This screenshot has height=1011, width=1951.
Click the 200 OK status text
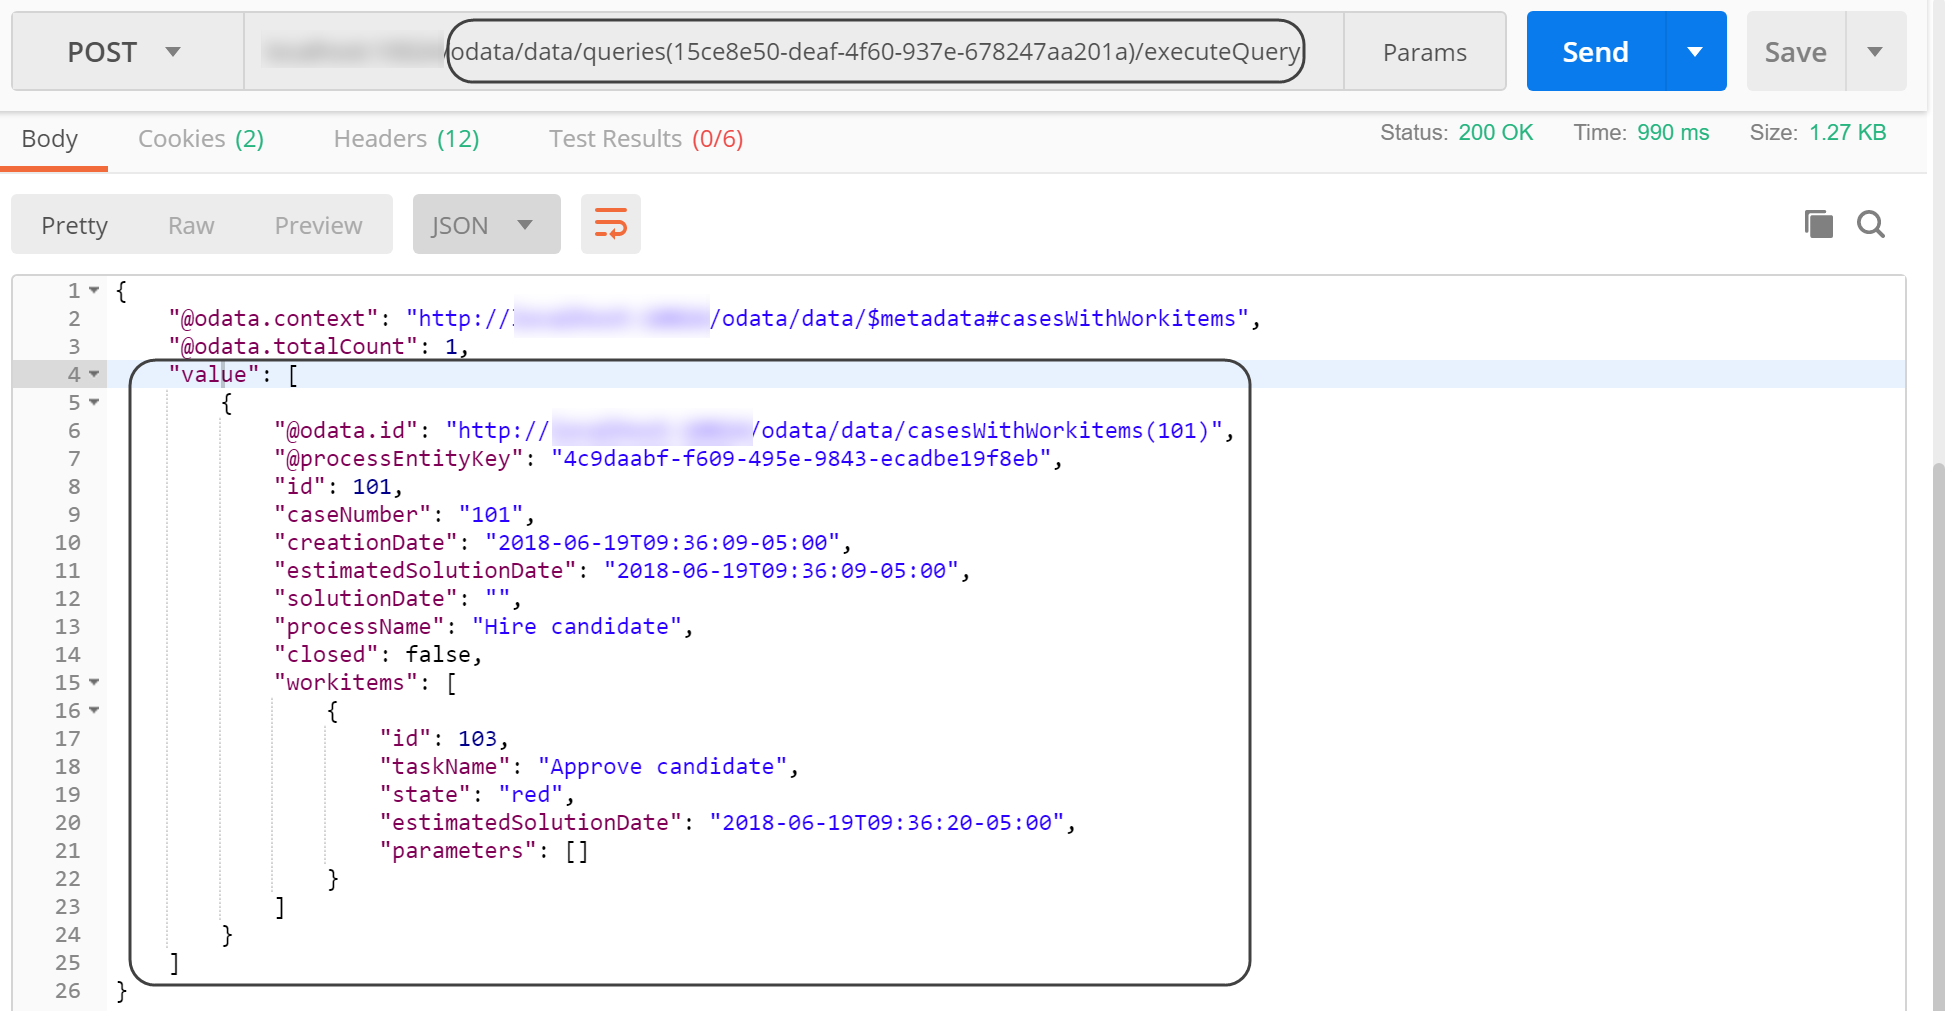pos(1495,133)
